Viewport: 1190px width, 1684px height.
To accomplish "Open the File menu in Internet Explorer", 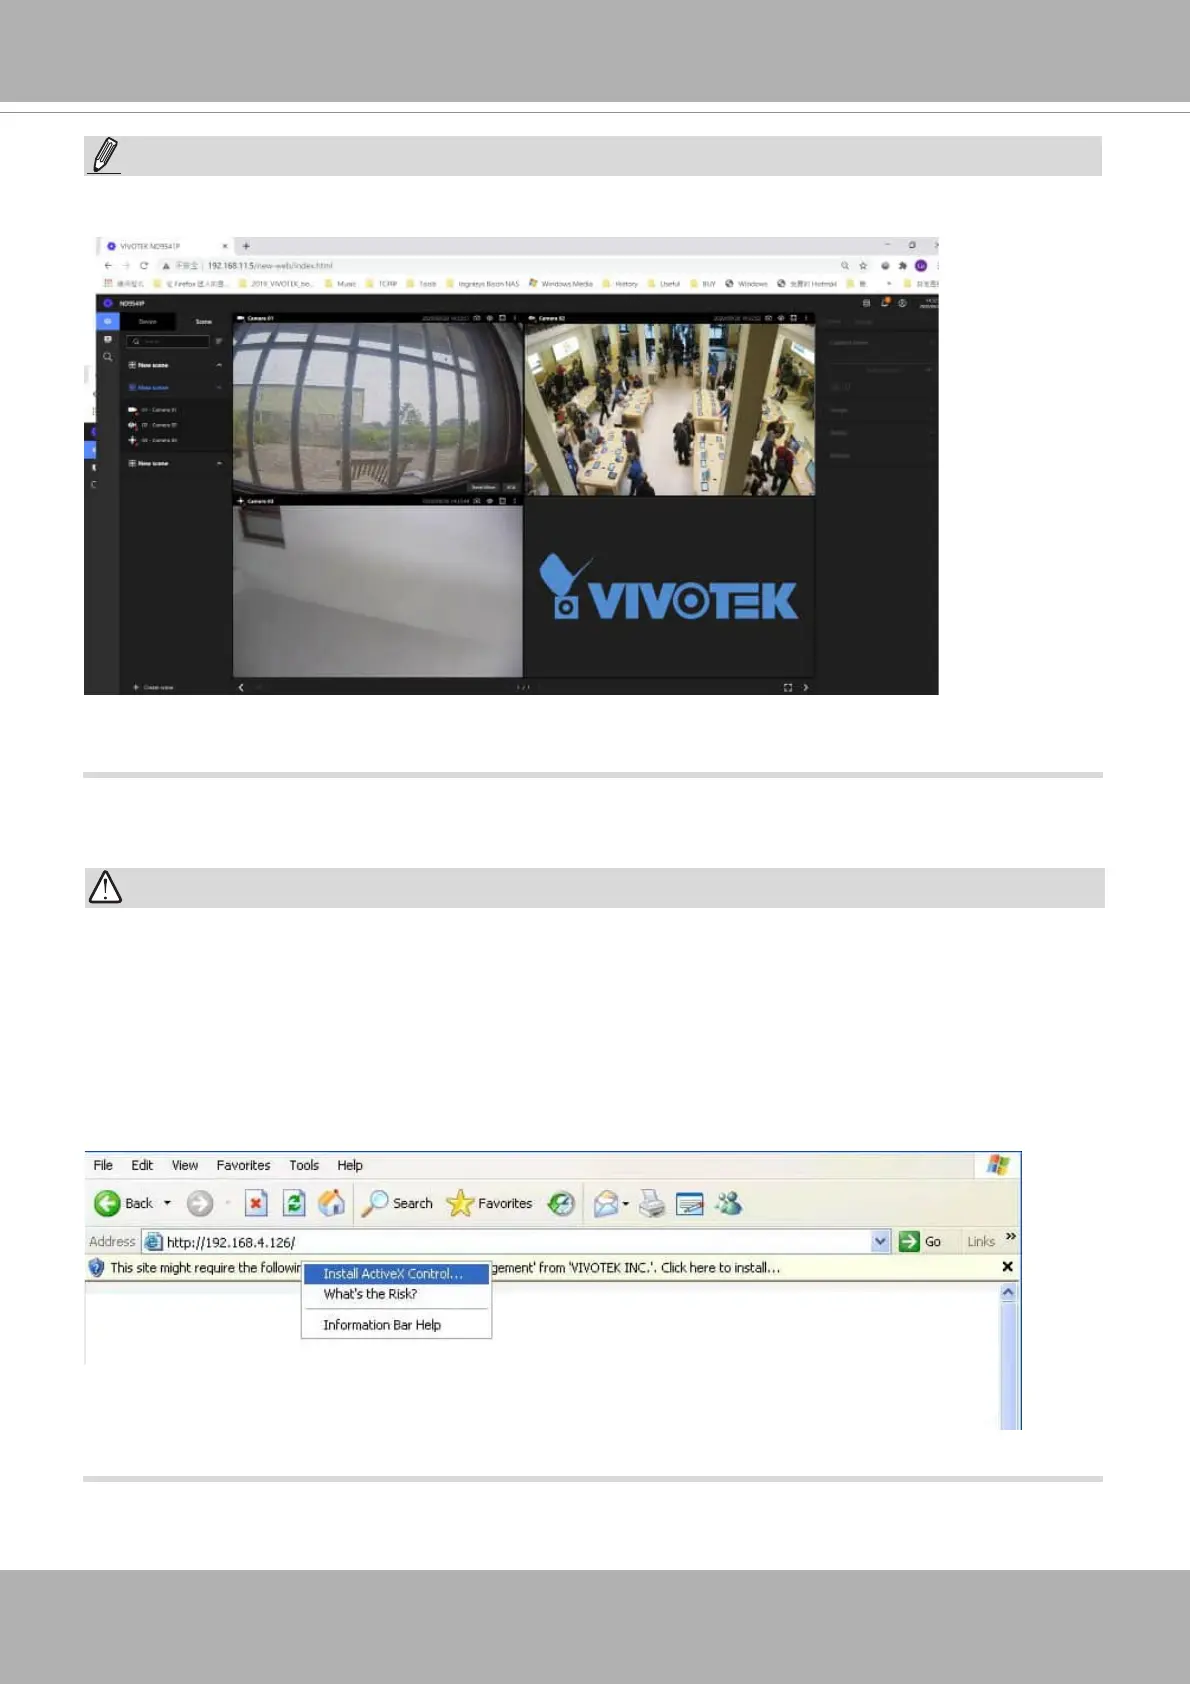I will point(103,1165).
